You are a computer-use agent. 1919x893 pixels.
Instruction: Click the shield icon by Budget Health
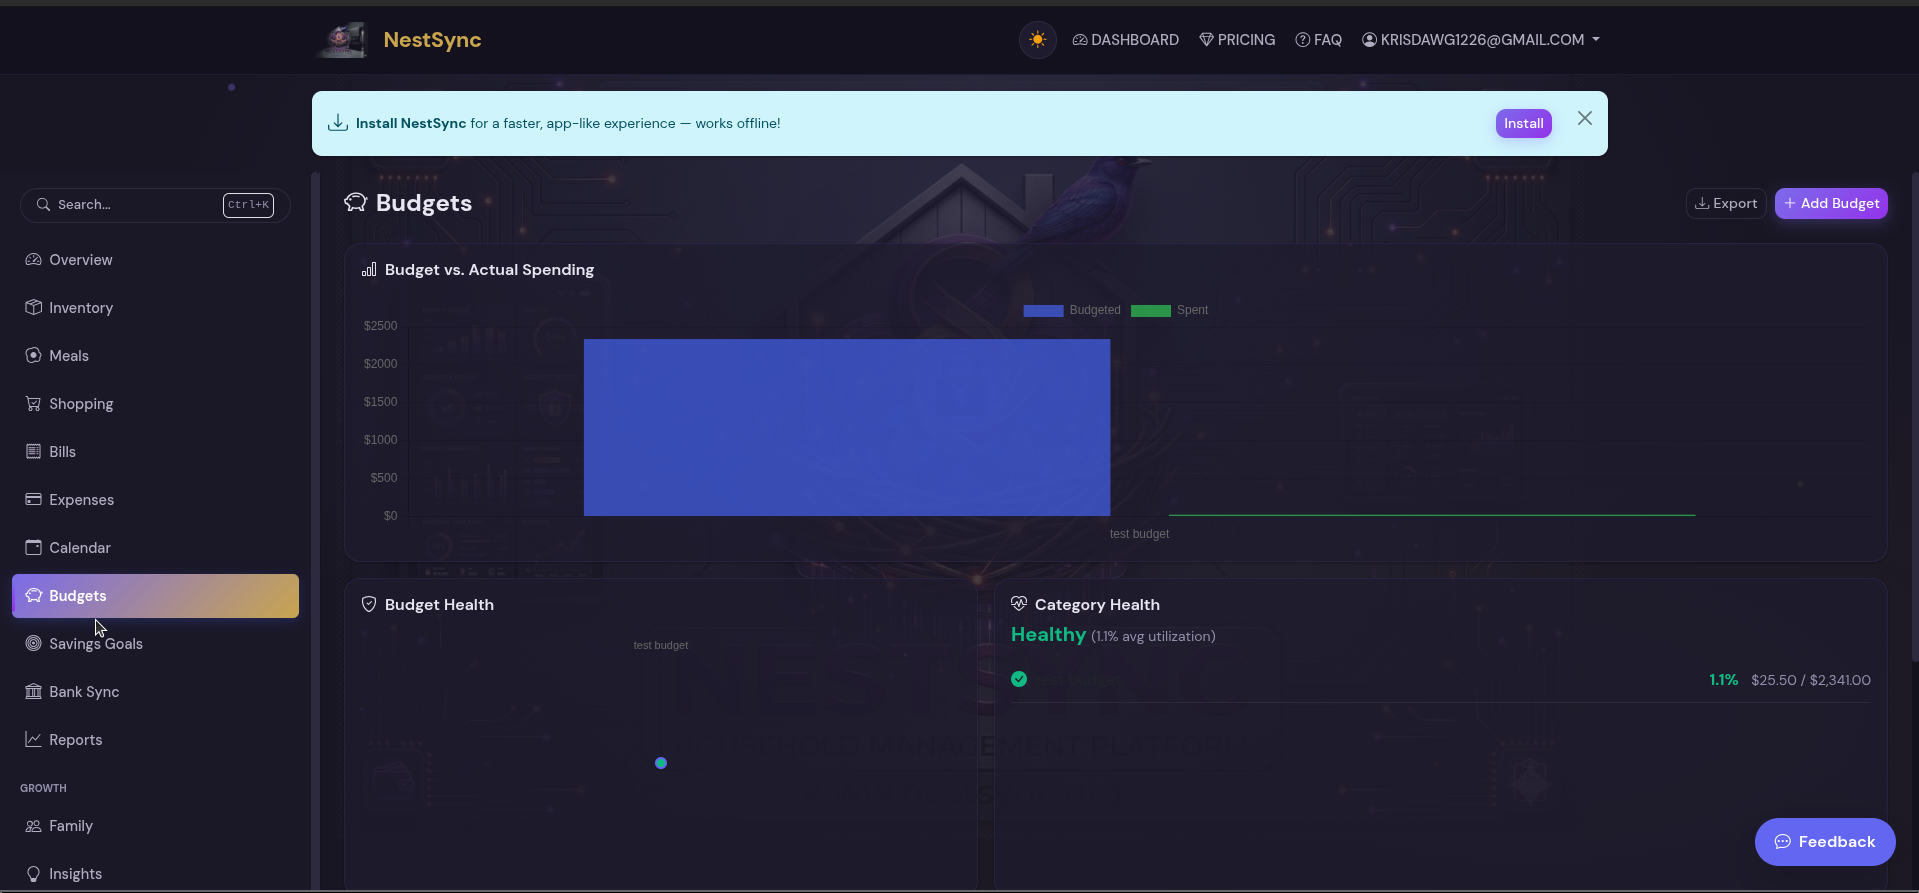coord(369,604)
